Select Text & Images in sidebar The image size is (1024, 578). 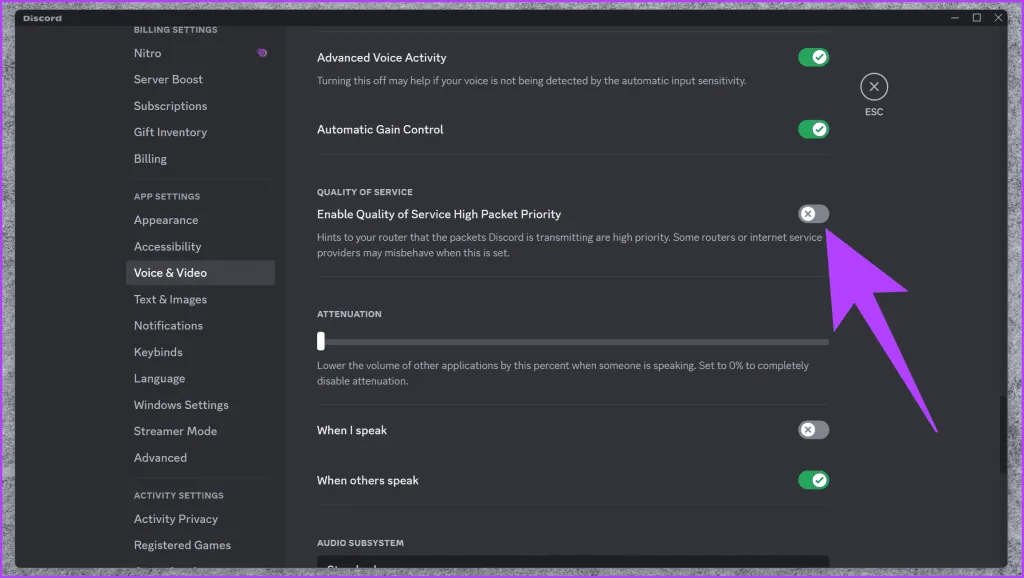pos(171,299)
